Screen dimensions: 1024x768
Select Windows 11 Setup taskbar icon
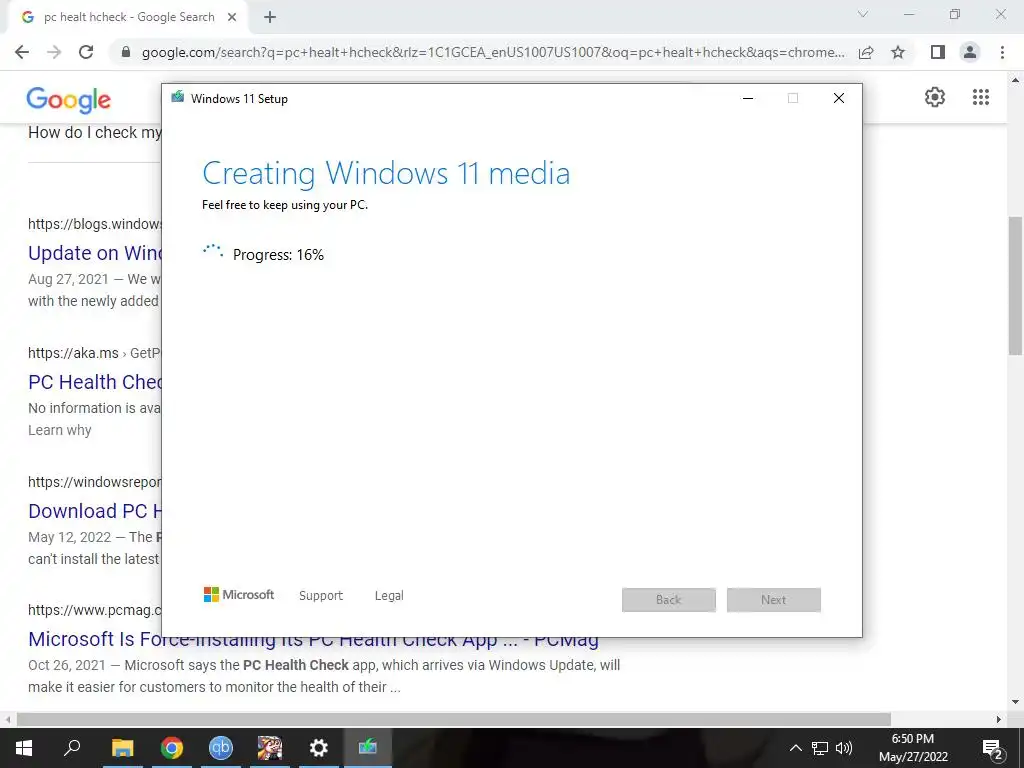tap(368, 748)
